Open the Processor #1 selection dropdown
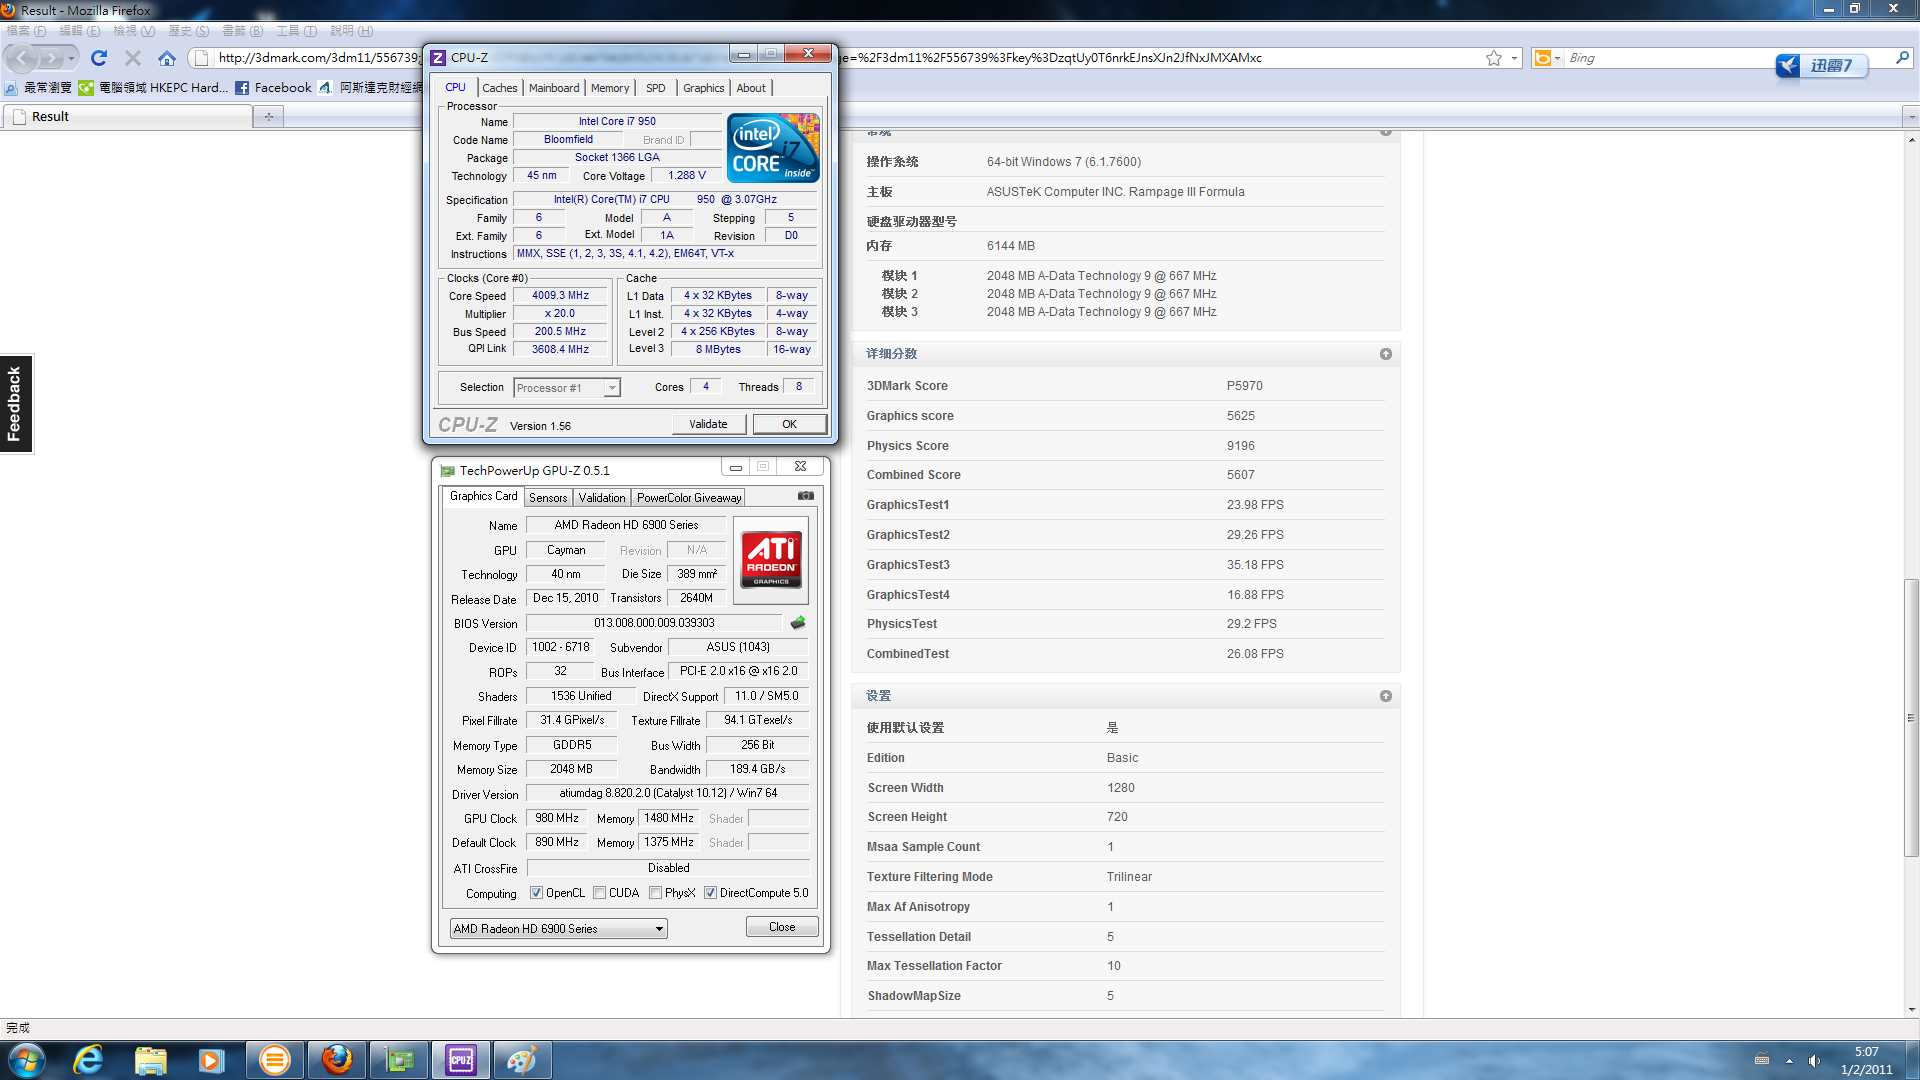This screenshot has width=1920, height=1080. [567, 388]
